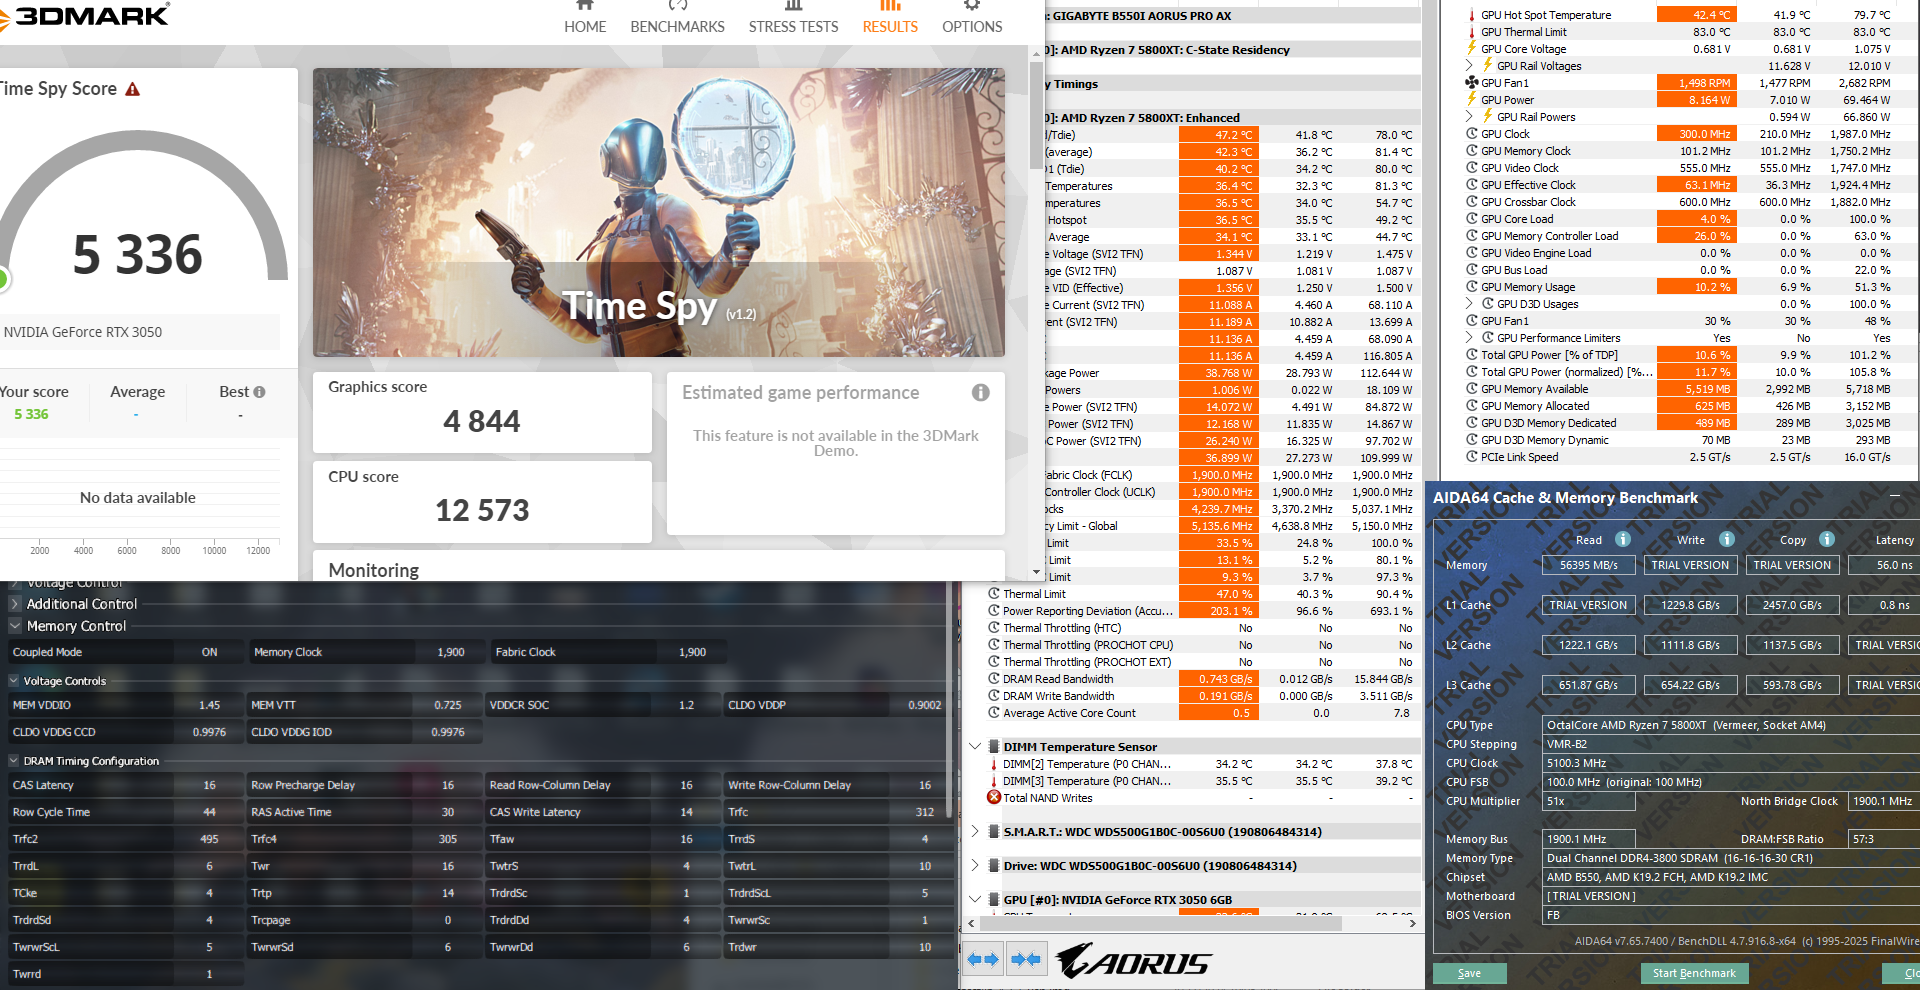Click the expand columns outward-arrows button in HWiNFO
Viewport: 1920px width, 990px height.
983,960
